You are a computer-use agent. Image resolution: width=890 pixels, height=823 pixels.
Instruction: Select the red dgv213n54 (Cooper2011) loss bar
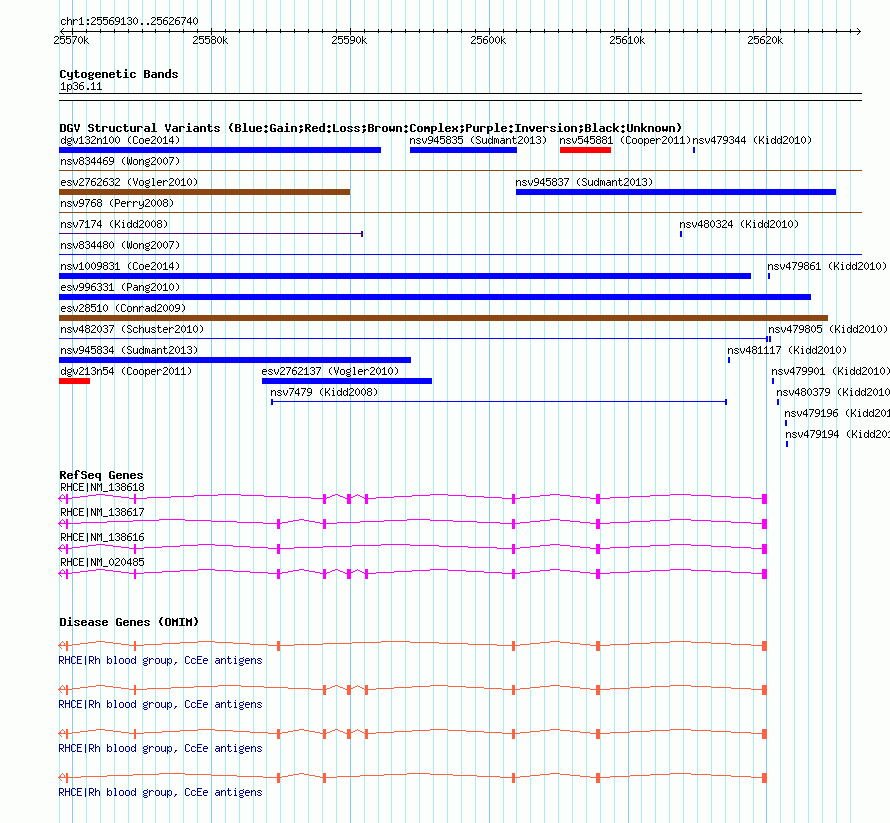(x=74, y=381)
